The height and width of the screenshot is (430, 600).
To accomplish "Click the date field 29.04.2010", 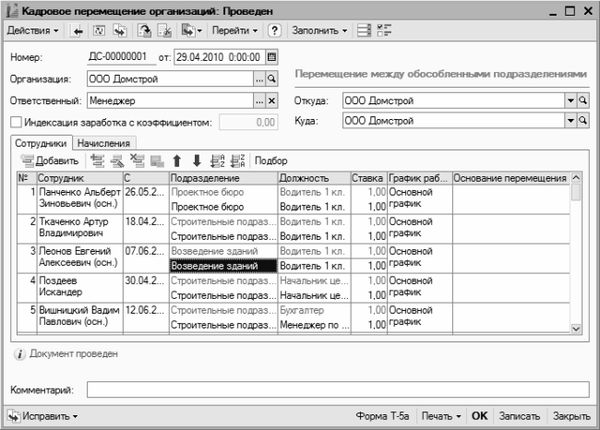I will 219,57.
